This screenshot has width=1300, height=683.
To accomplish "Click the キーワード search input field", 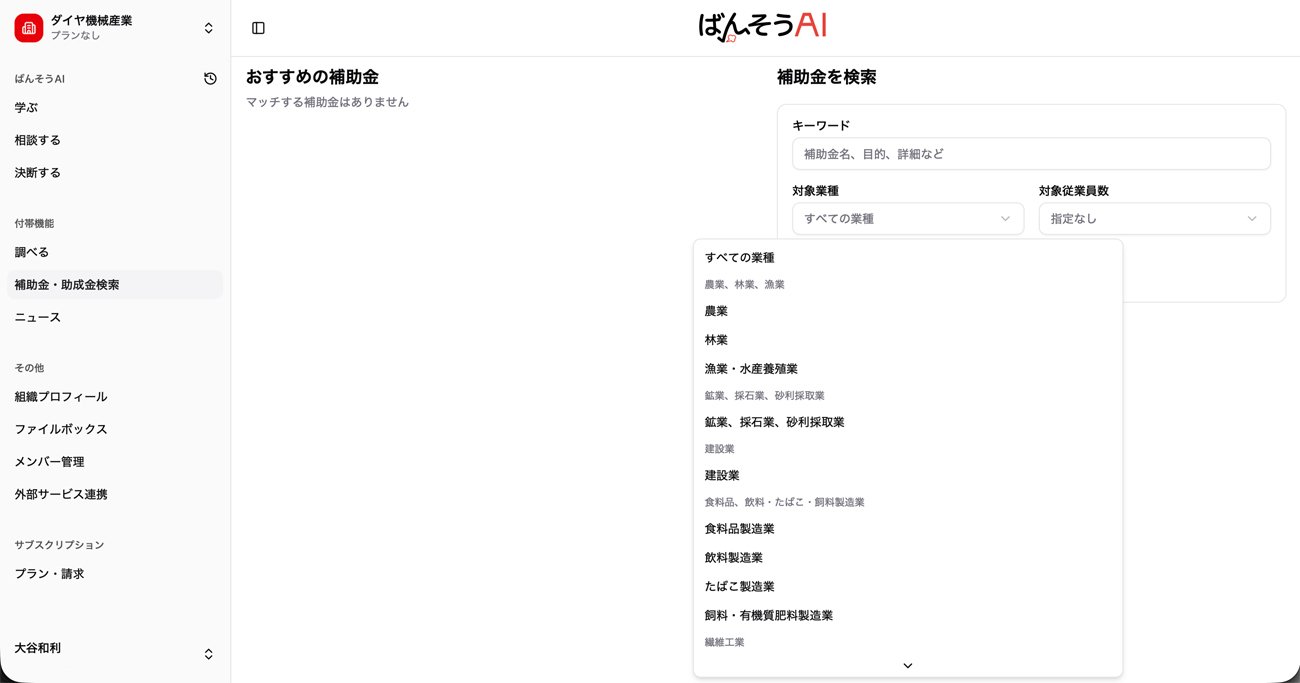I will click(x=1030, y=153).
